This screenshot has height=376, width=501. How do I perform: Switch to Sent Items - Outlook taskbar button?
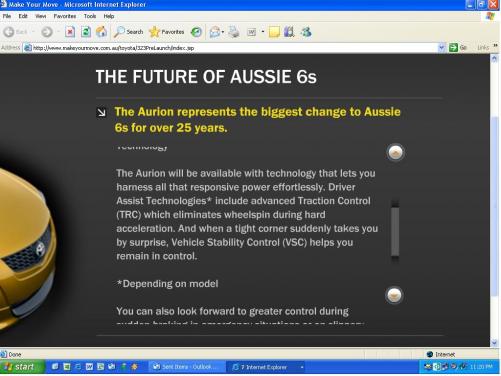tap(185, 367)
